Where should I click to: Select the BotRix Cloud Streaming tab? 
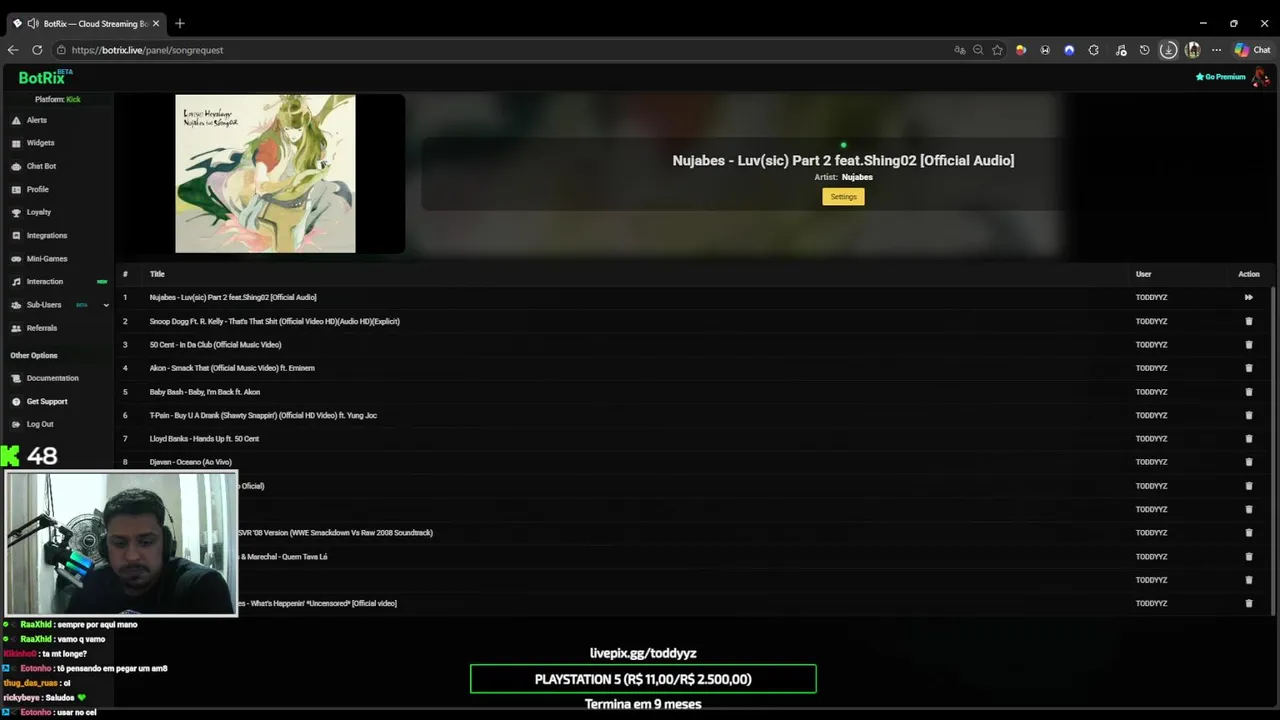(86, 23)
